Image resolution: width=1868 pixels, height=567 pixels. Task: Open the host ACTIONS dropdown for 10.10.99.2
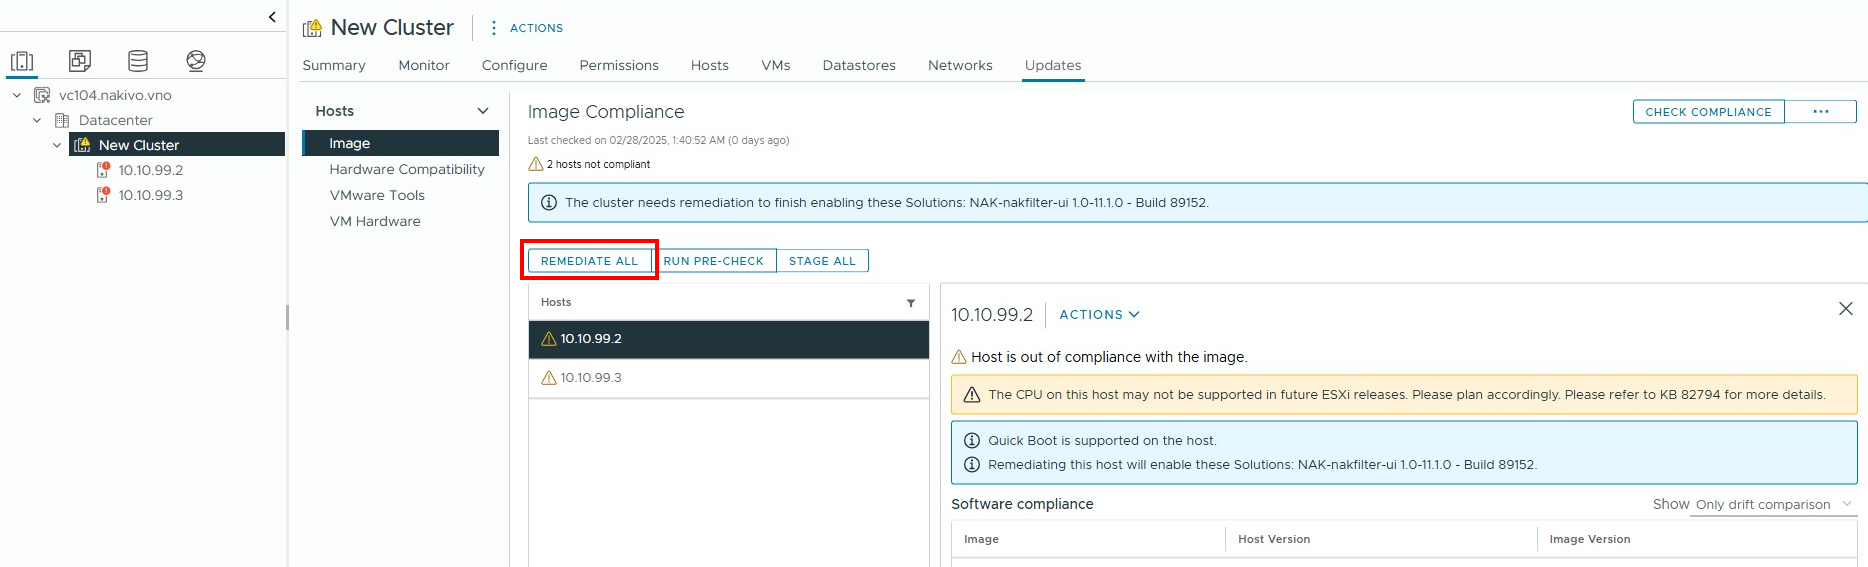pyautogui.click(x=1098, y=315)
